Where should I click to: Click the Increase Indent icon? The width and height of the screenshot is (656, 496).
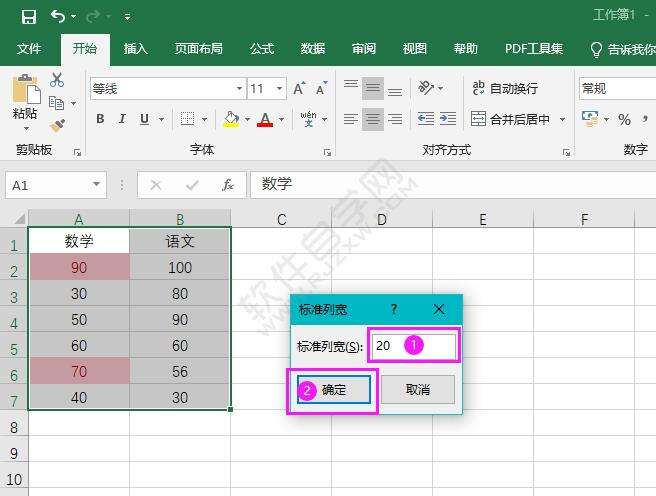coord(448,119)
